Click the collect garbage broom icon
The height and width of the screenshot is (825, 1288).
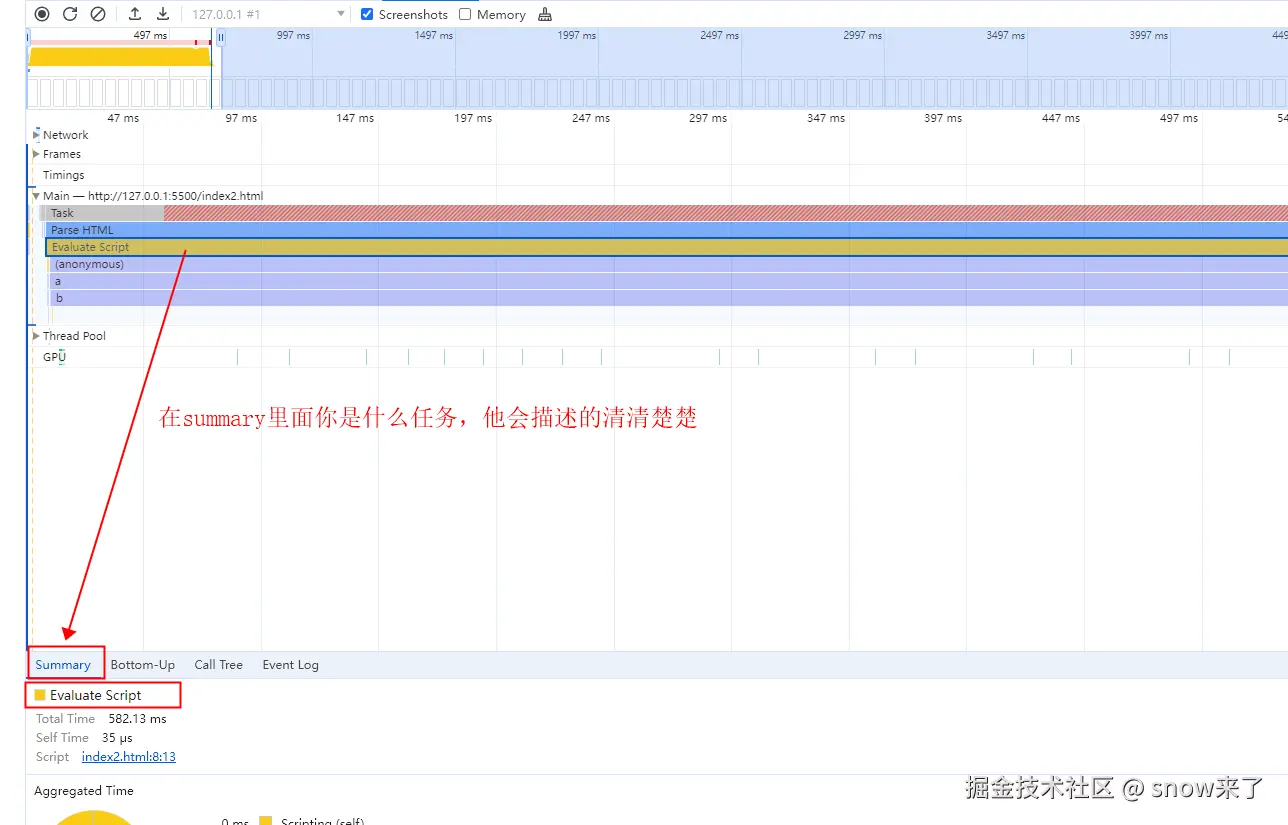(545, 14)
